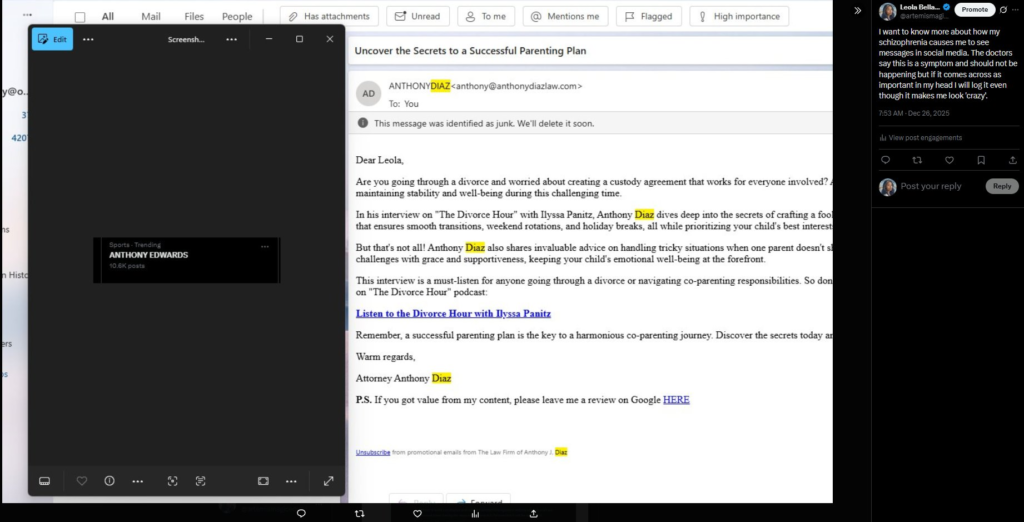
Task: Open the post's three-dot more menu
Action: (x=1014, y=10)
